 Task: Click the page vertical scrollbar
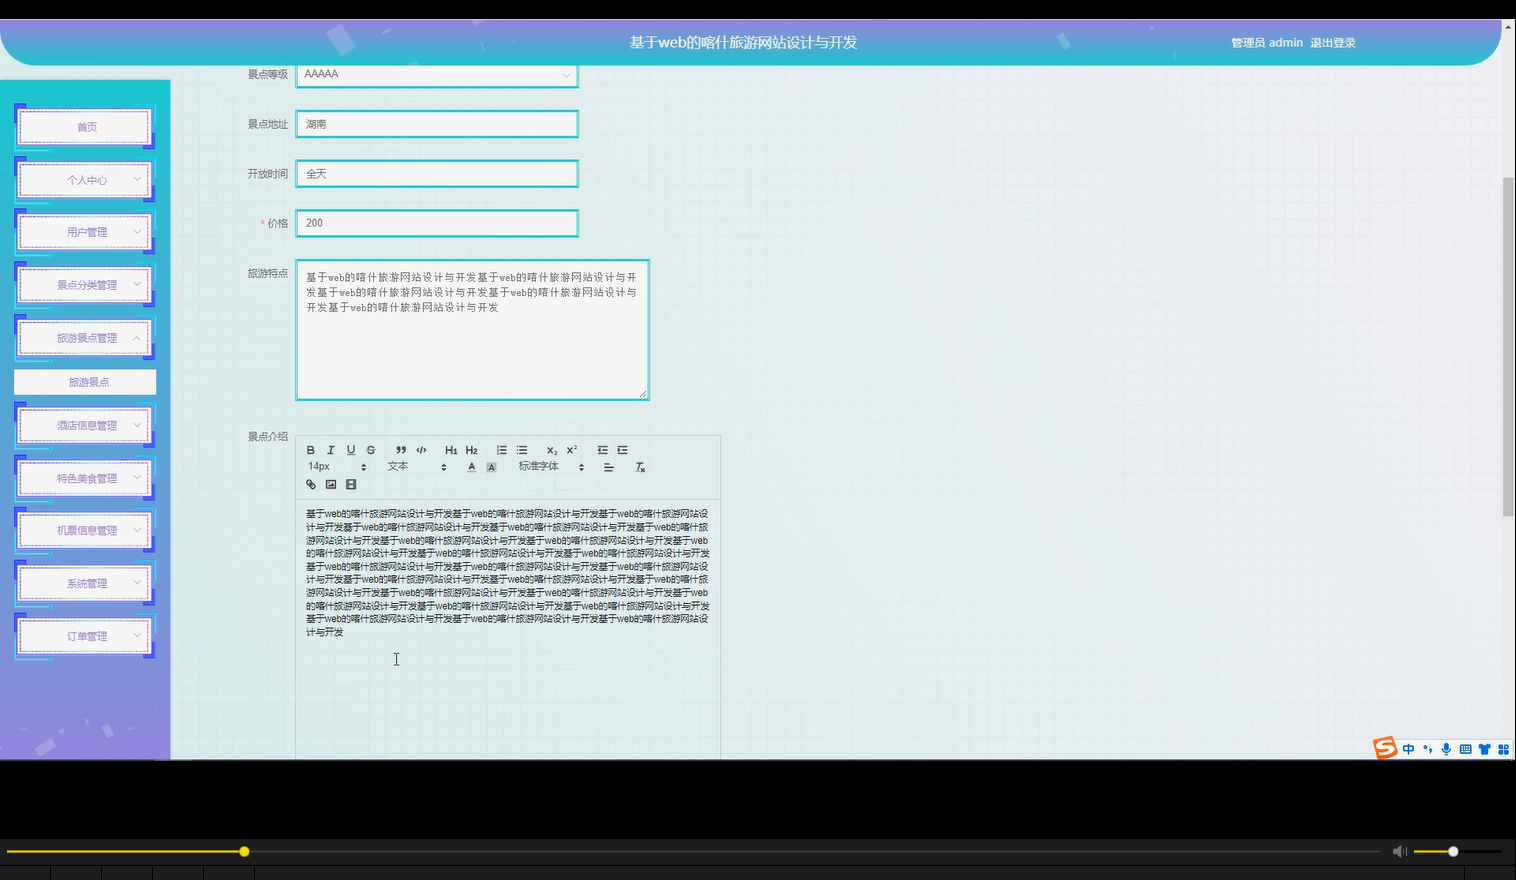(x=1508, y=346)
